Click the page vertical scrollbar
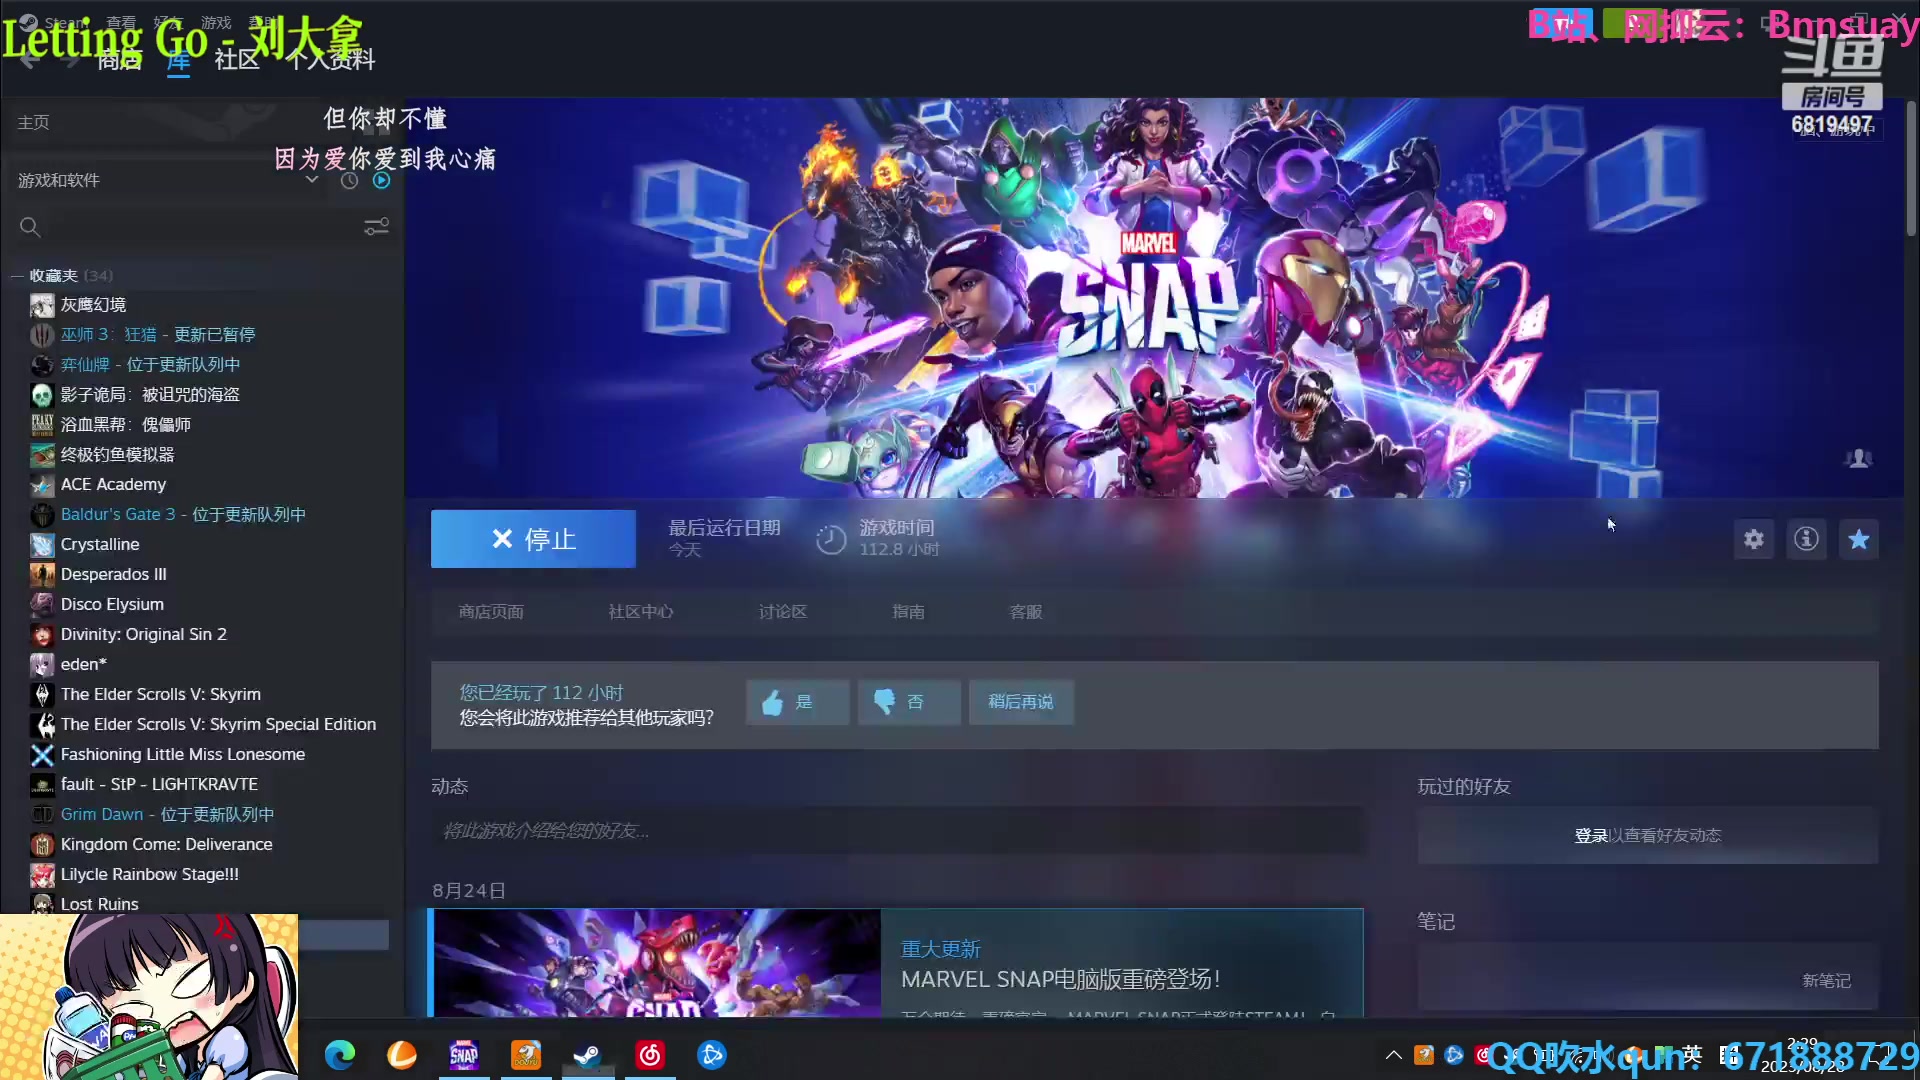The width and height of the screenshot is (1920, 1080). coord(1911,170)
